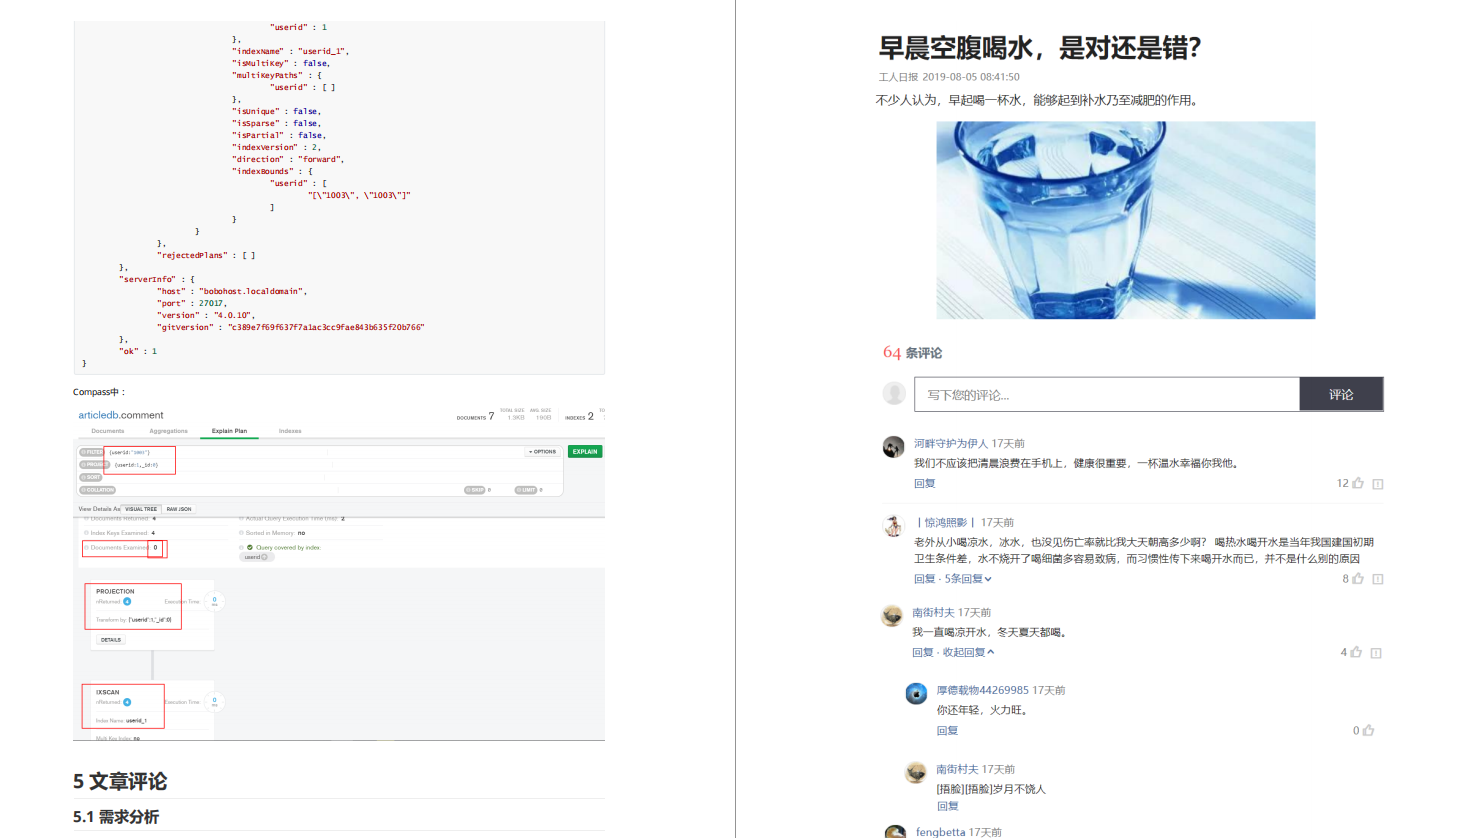This screenshot has height=838, width=1465.
Task: Click the default avatar beside the comment box
Action: point(893,393)
